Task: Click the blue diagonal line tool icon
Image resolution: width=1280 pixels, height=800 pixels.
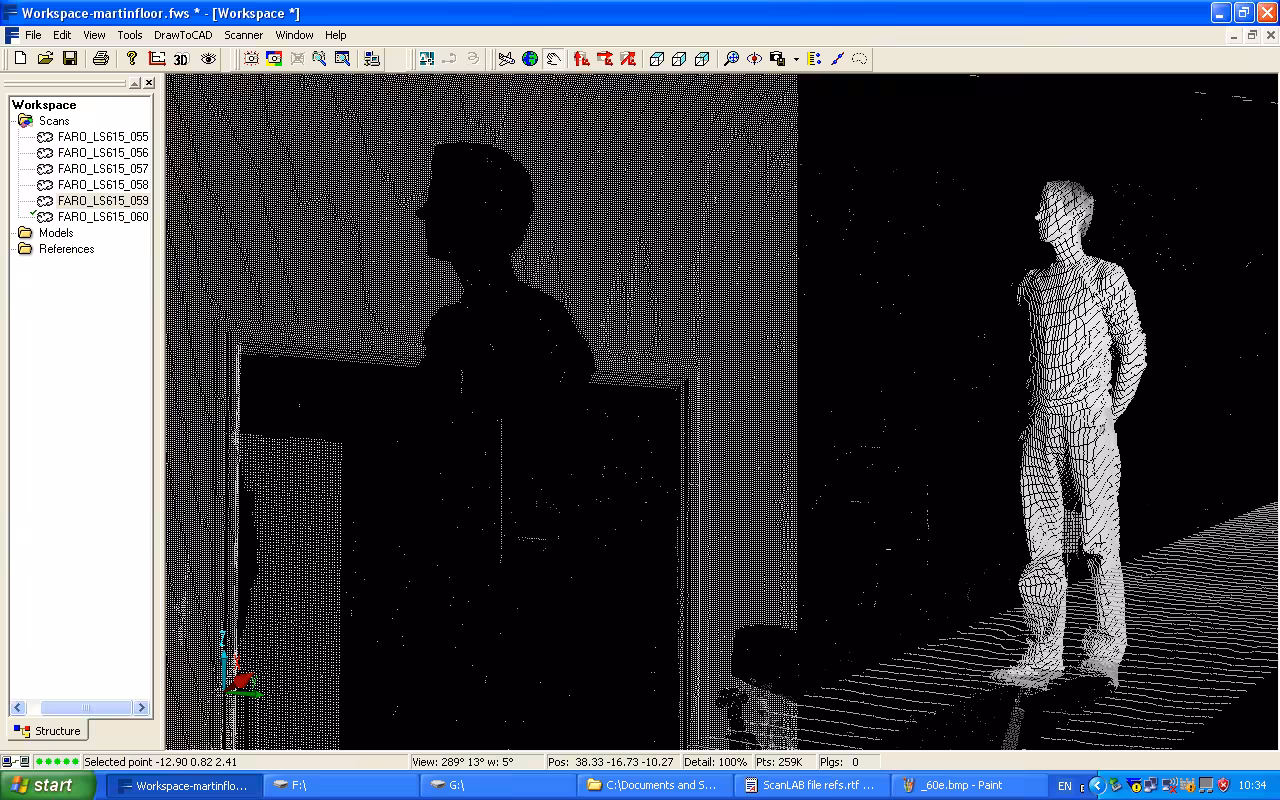Action: pos(837,59)
